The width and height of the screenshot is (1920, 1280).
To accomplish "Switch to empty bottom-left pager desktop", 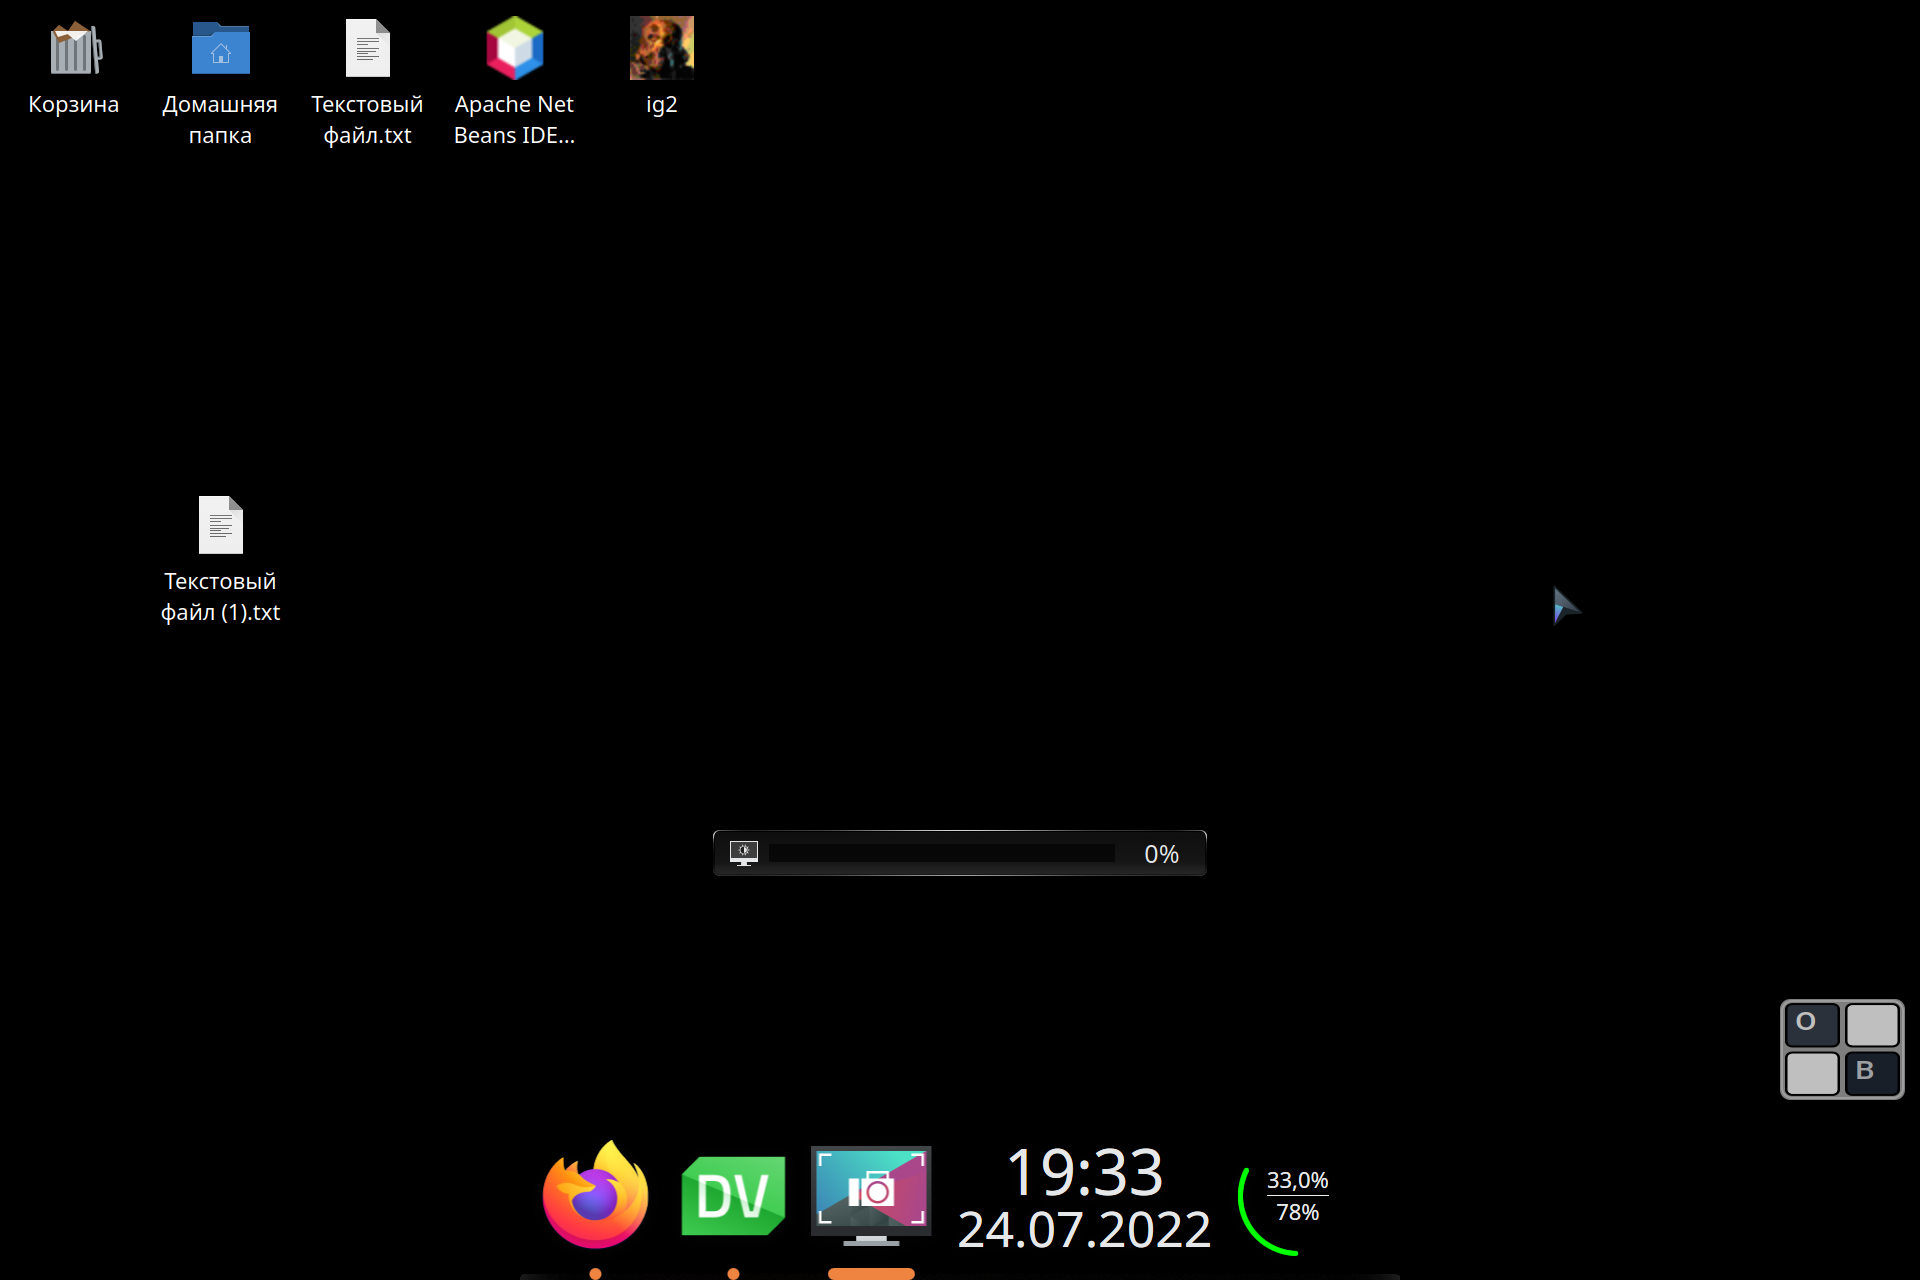I will coord(1812,1073).
